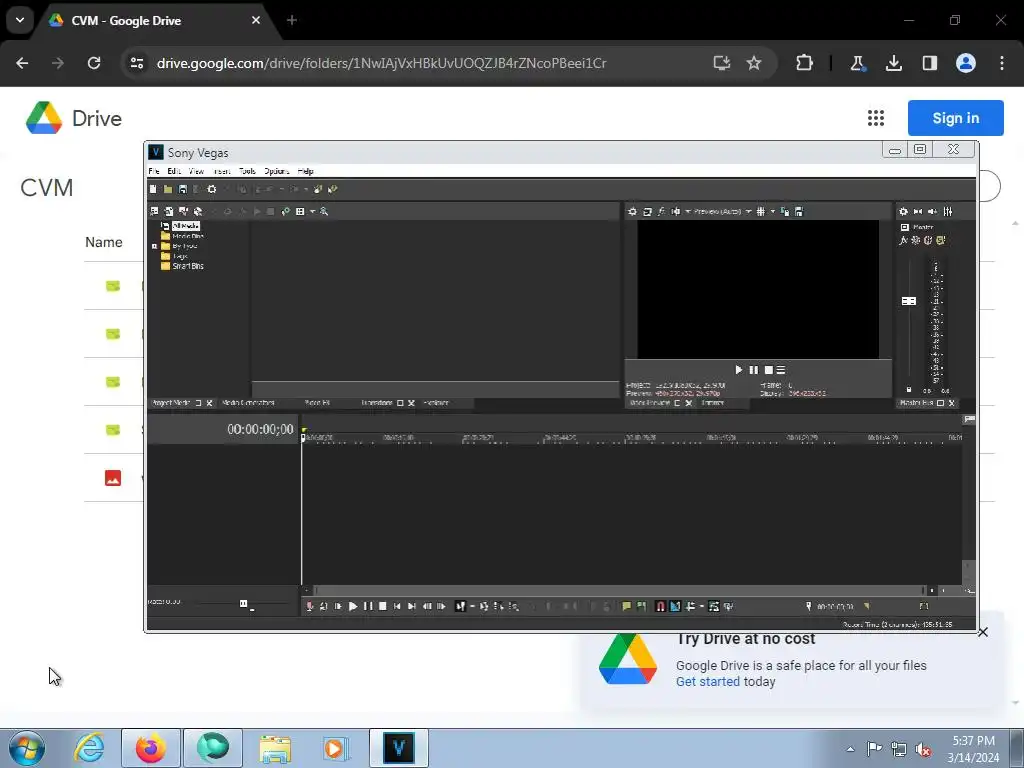Toggle split screen view icon in preview toolbar
1024x768 pixels.
click(x=676, y=212)
